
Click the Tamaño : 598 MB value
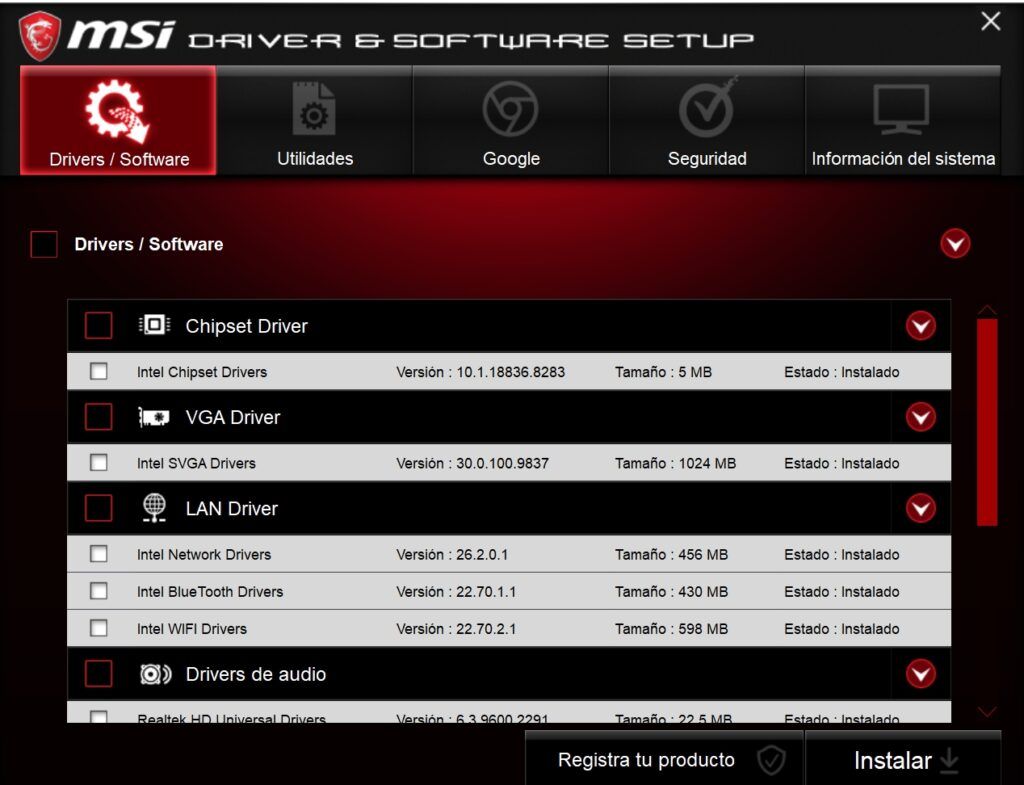coord(671,629)
